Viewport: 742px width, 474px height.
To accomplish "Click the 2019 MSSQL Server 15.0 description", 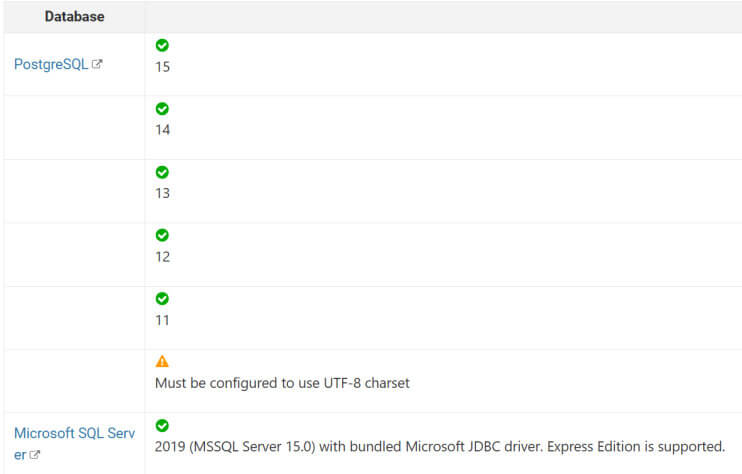I will click(x=440, y=447).
